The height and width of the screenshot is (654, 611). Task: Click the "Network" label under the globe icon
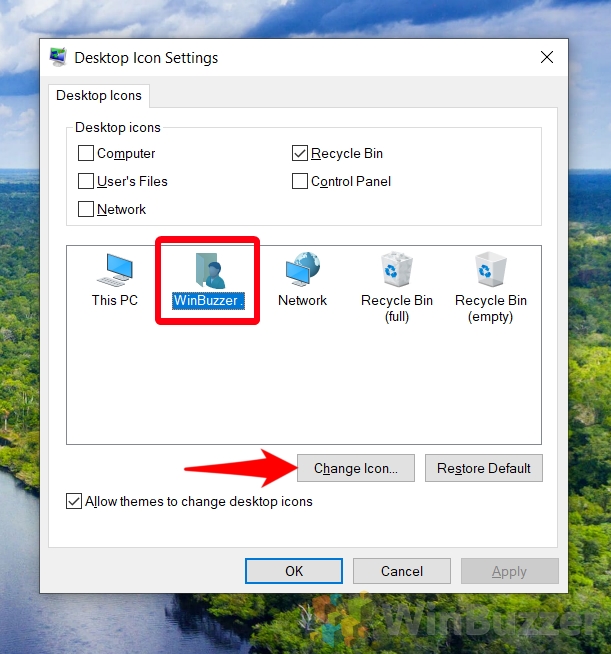(x=302, y=300)
